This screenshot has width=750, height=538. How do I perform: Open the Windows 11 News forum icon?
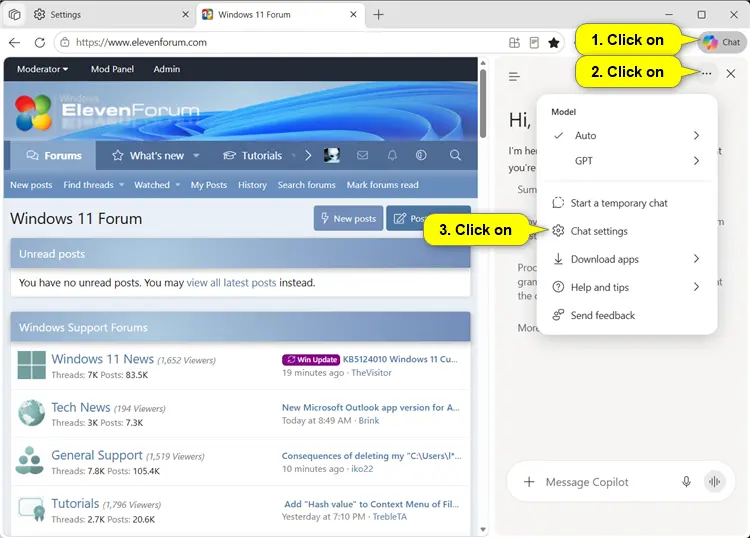coord(32,365)
